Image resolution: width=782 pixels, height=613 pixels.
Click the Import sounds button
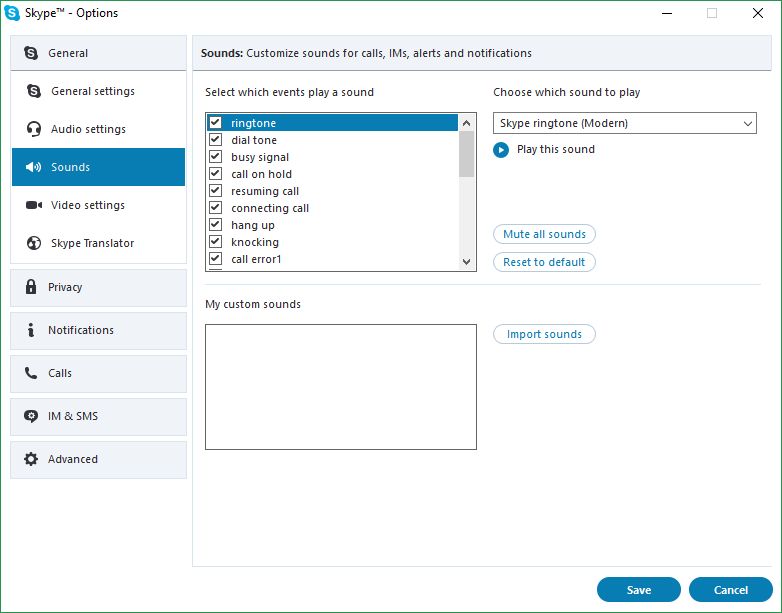pyautogui.click(x=544, y=334)
